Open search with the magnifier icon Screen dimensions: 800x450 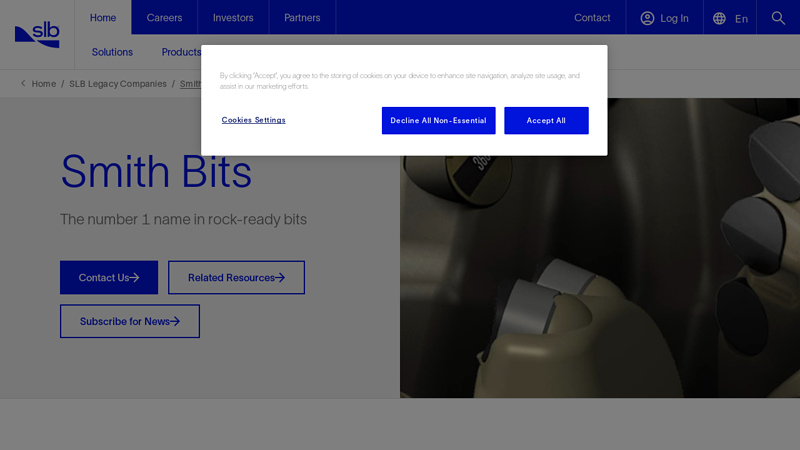[x=778, y=18]
